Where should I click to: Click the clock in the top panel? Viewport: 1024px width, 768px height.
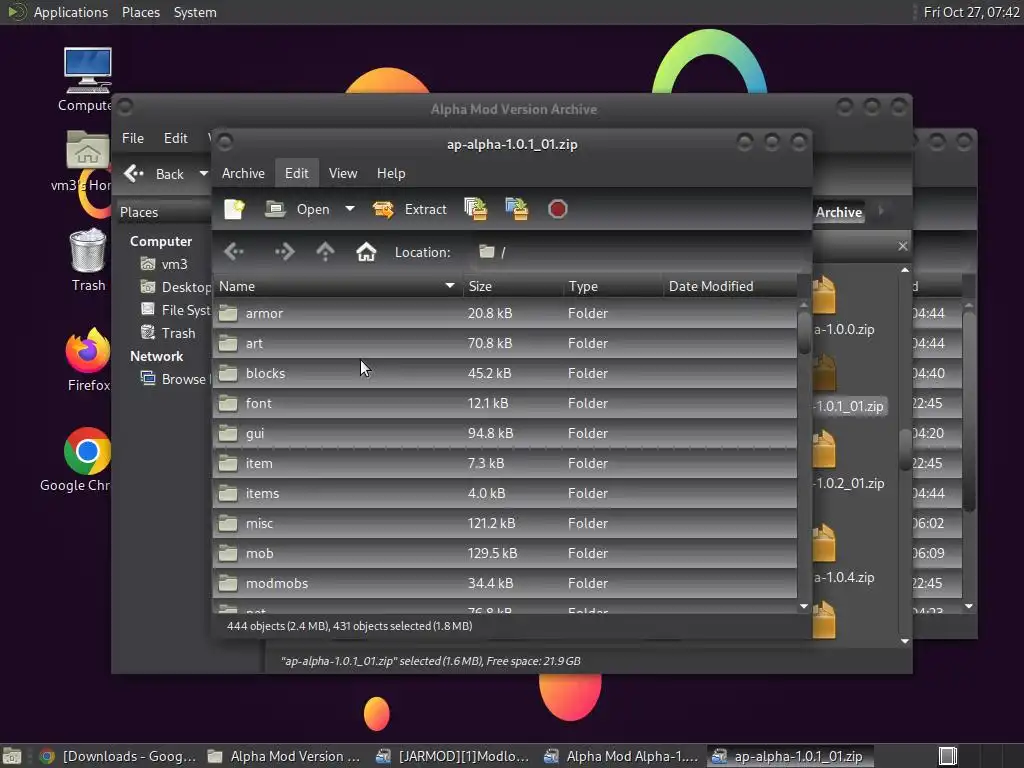[971, 12]
